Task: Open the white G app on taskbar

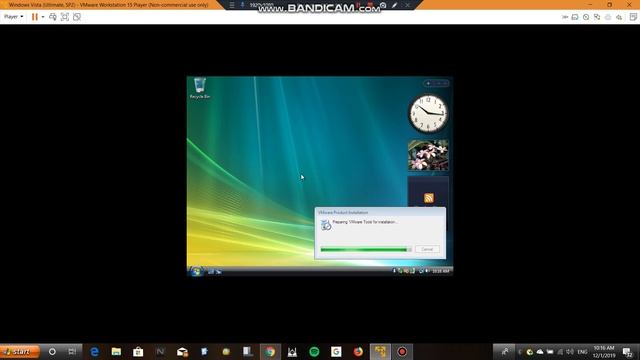Action: pos(336,351)
